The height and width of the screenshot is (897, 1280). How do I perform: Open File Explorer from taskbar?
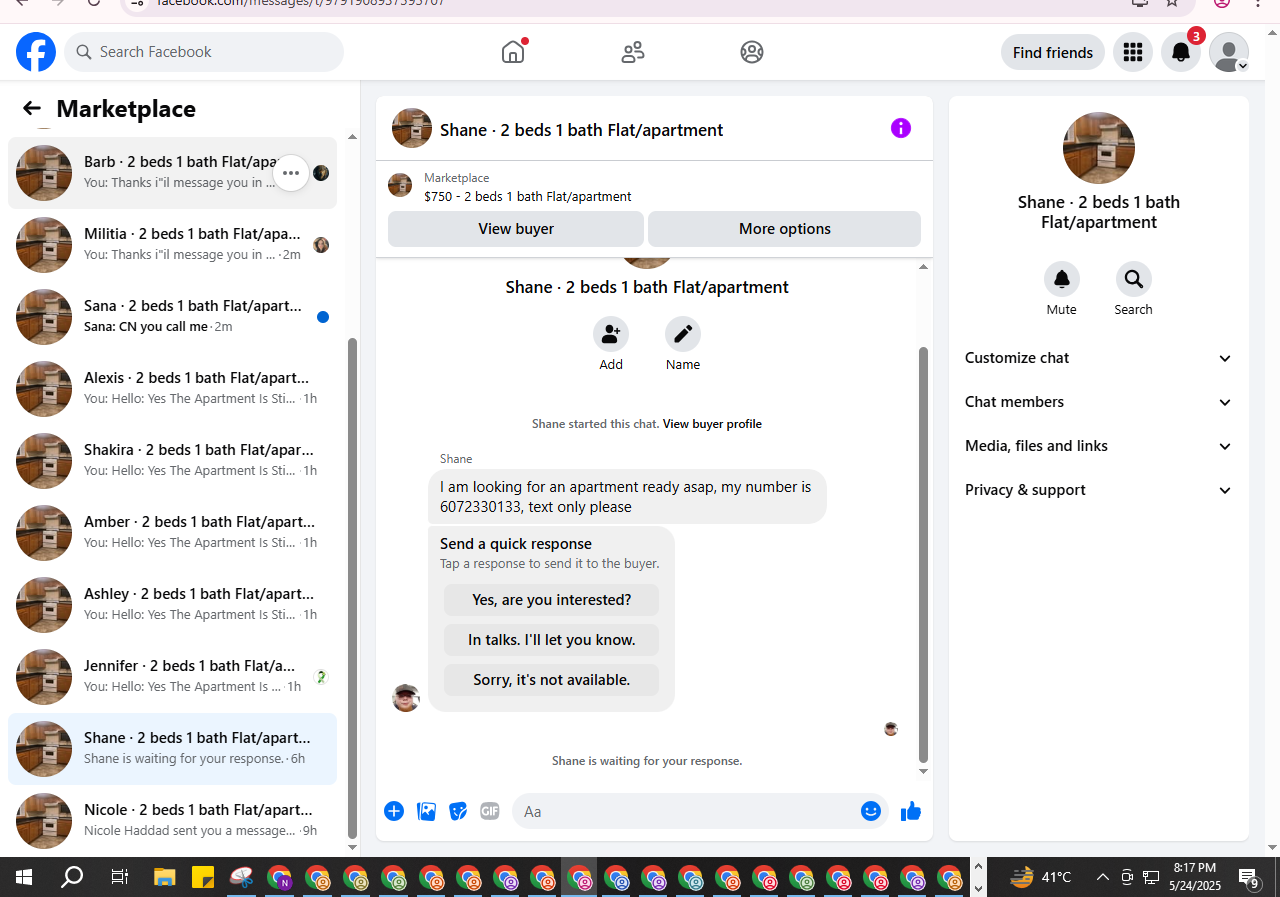pos(165,878)
